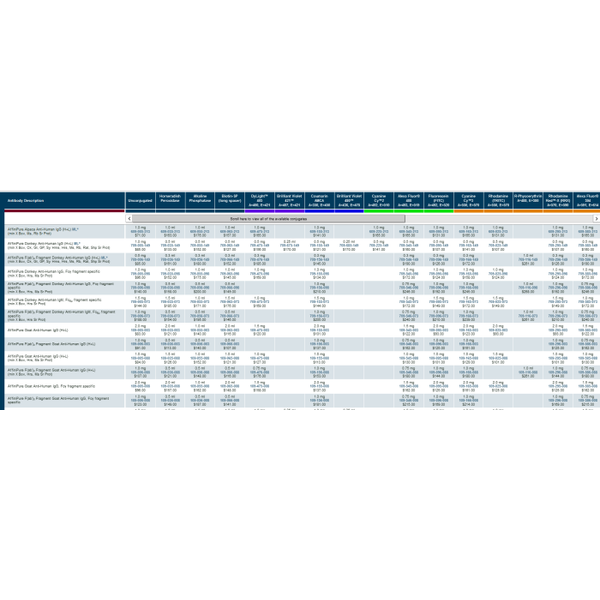Image resolution: width=600 pixels, height=600 pixels.
Task: Open the F(ab')2 Donkey IgG Fcγ row Horseradish Peroxidase code
Action: 170,288
